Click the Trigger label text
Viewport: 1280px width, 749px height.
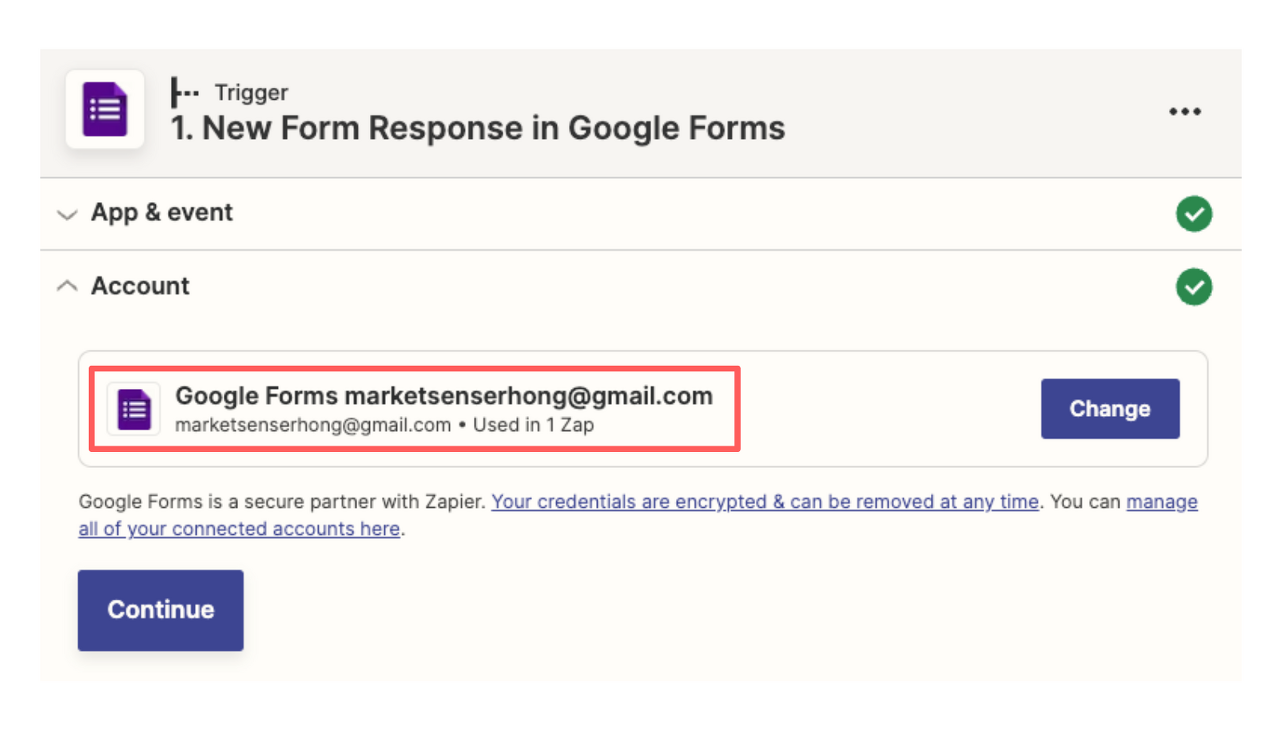[x=251, y=93]
